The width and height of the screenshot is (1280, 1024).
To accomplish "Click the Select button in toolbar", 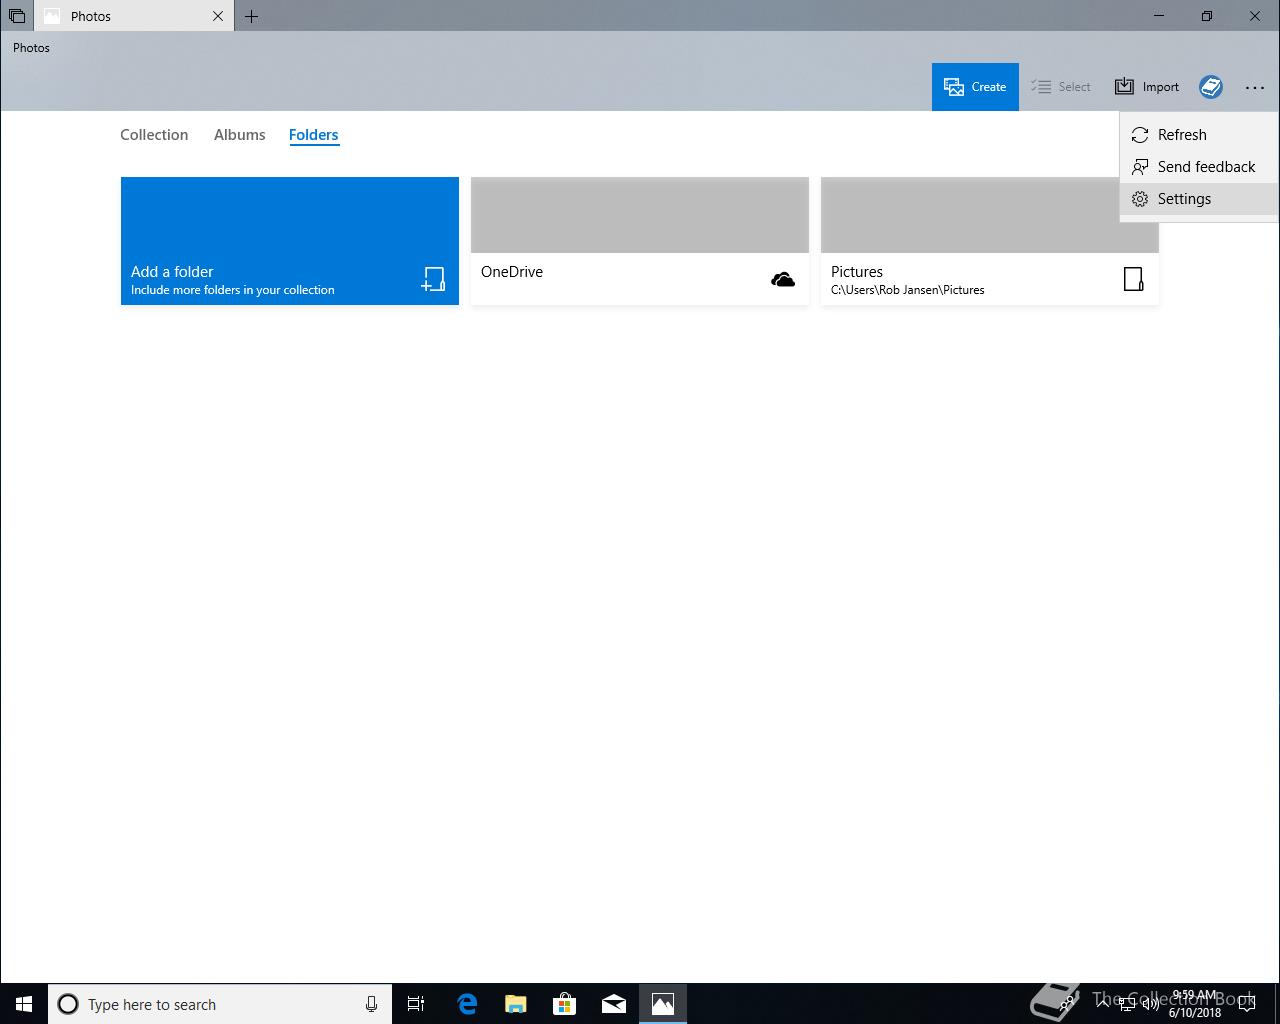I will pos(1061,87).
